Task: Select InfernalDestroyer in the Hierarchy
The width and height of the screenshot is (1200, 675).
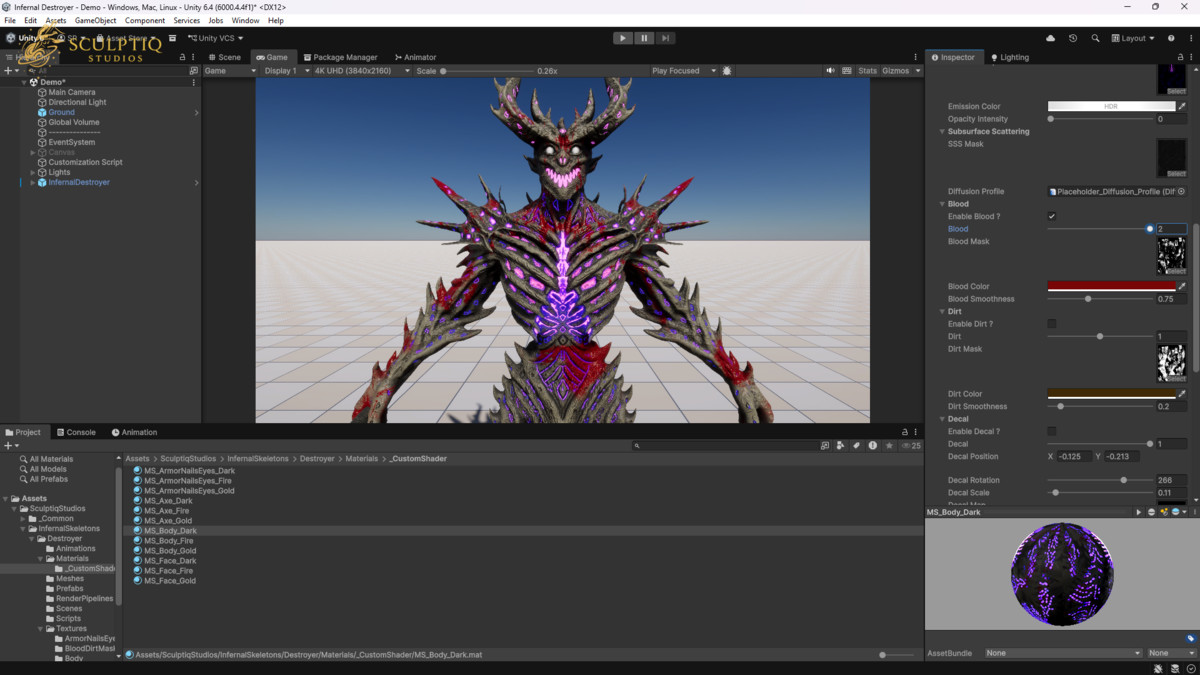Action: coord(79,182)
